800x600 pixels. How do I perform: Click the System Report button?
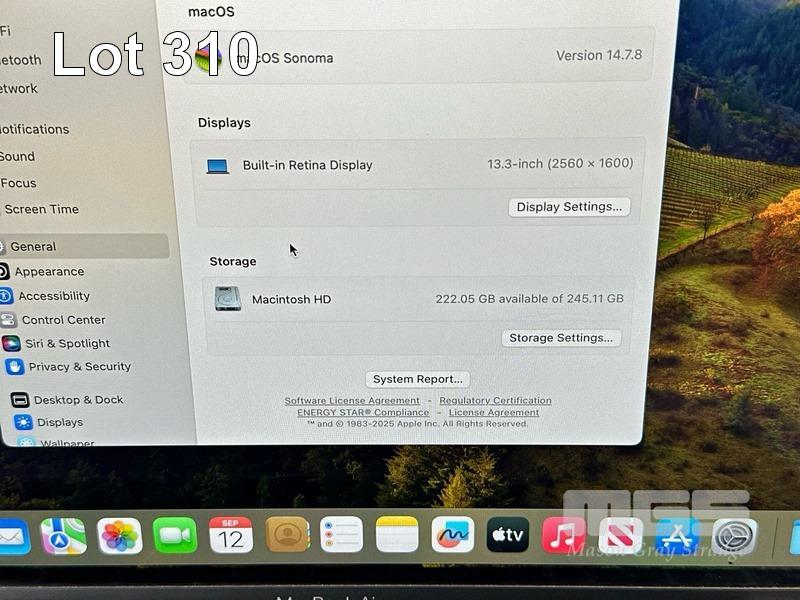[417, 379]
